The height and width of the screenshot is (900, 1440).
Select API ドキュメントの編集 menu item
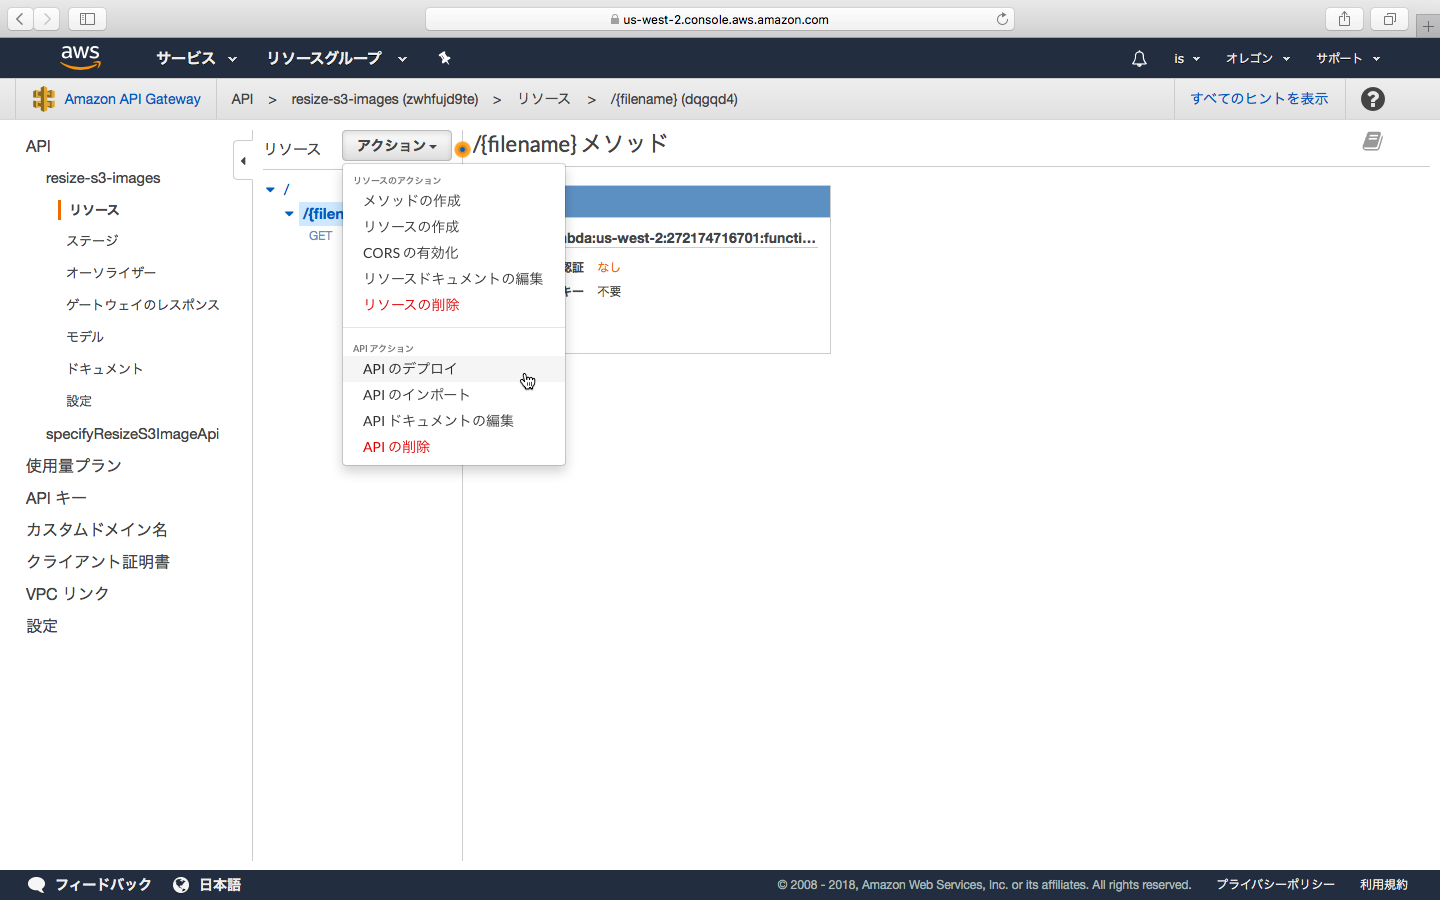click(453, 421)
